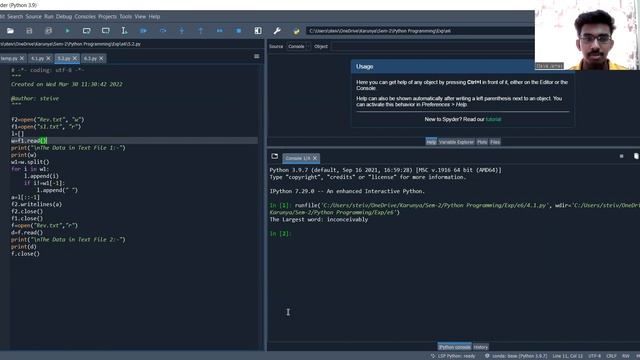
Task: Click LSP Python ready status
Action: (453, 356)
